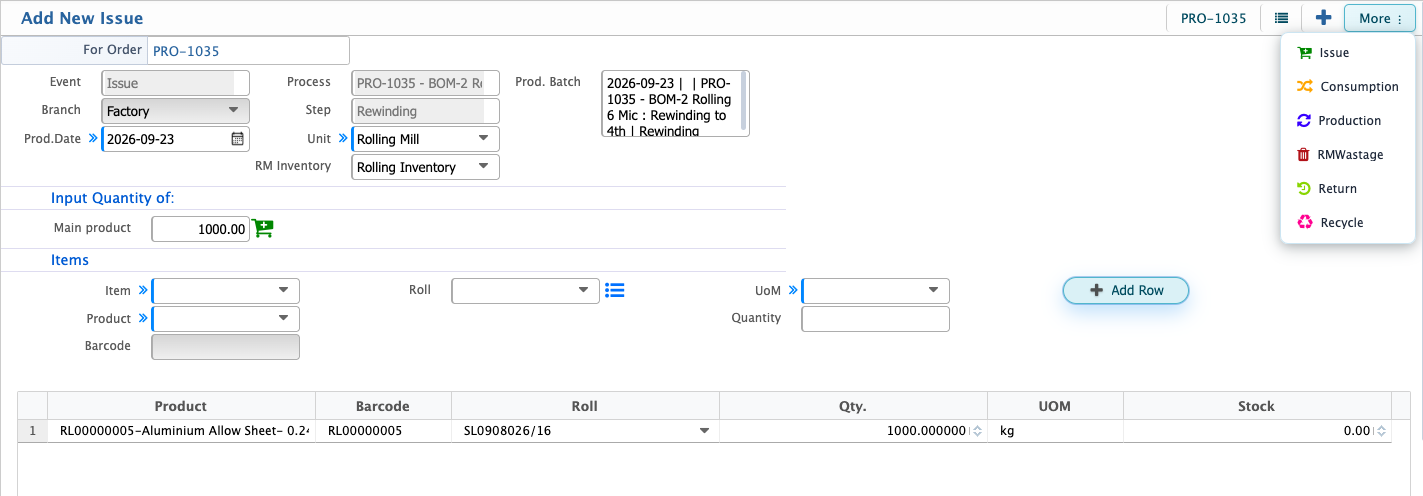Click the double-arrow icon beside Product
The width and height of the screenshot is (1423, 496).
click(x=143, y=319)
